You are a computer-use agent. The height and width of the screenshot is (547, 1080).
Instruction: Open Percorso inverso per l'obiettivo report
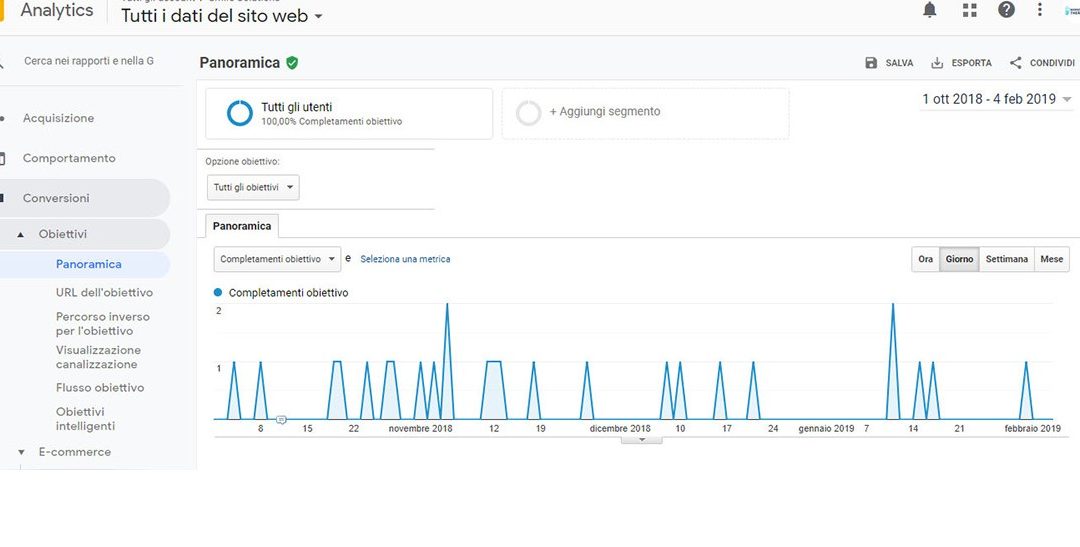(x=103, y=324)
